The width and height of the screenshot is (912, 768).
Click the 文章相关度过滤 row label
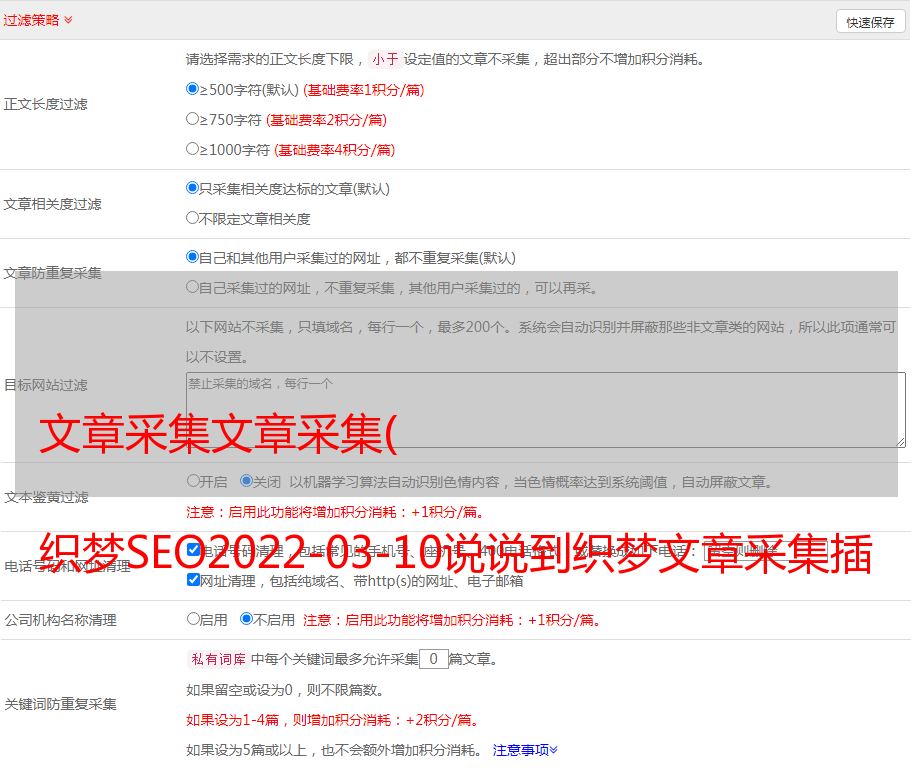(52, 204)
